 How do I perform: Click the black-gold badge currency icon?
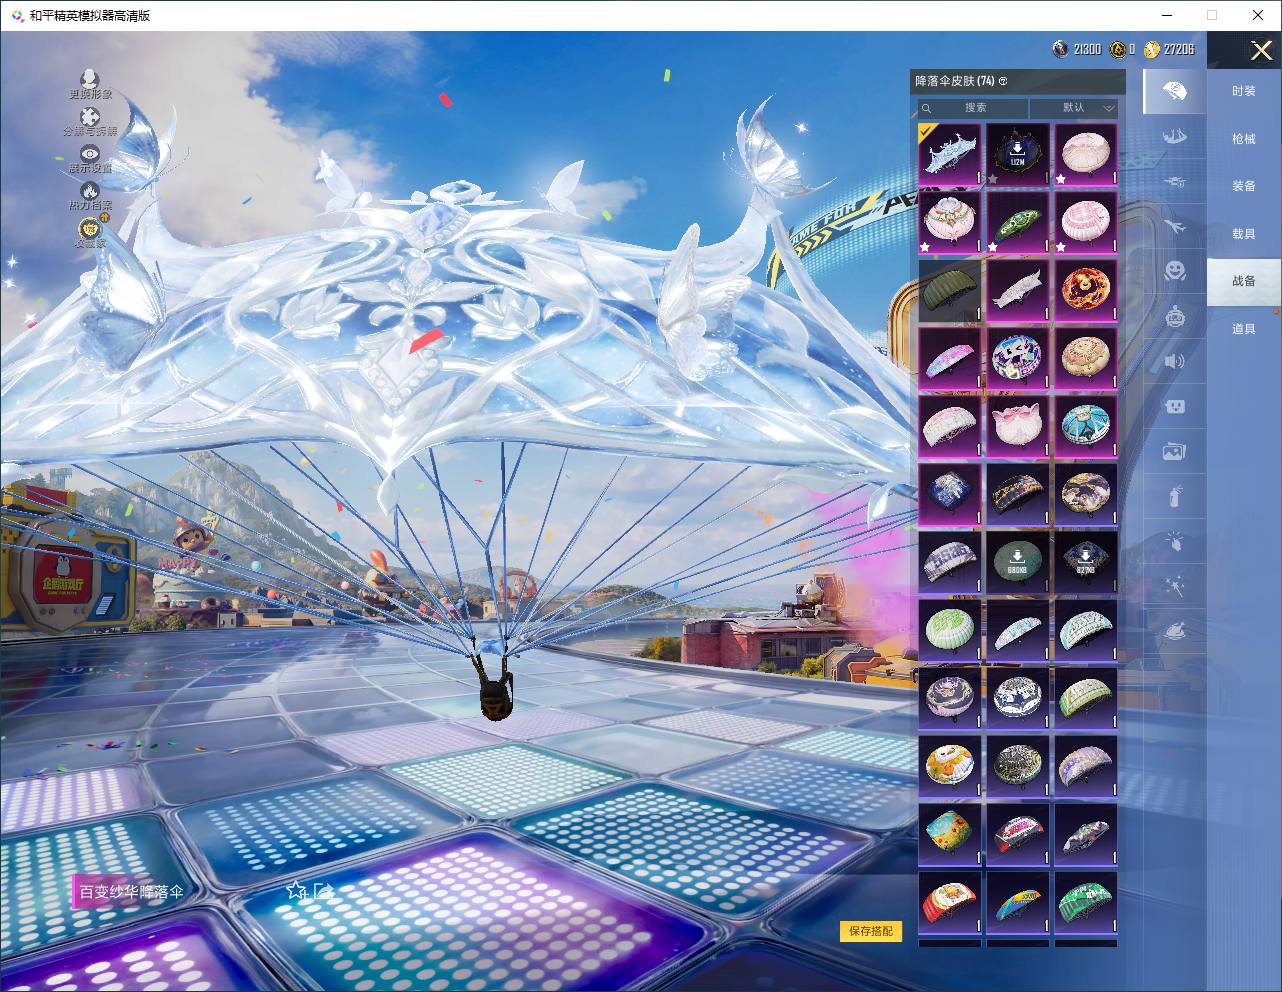click(x=1118, y=49)
